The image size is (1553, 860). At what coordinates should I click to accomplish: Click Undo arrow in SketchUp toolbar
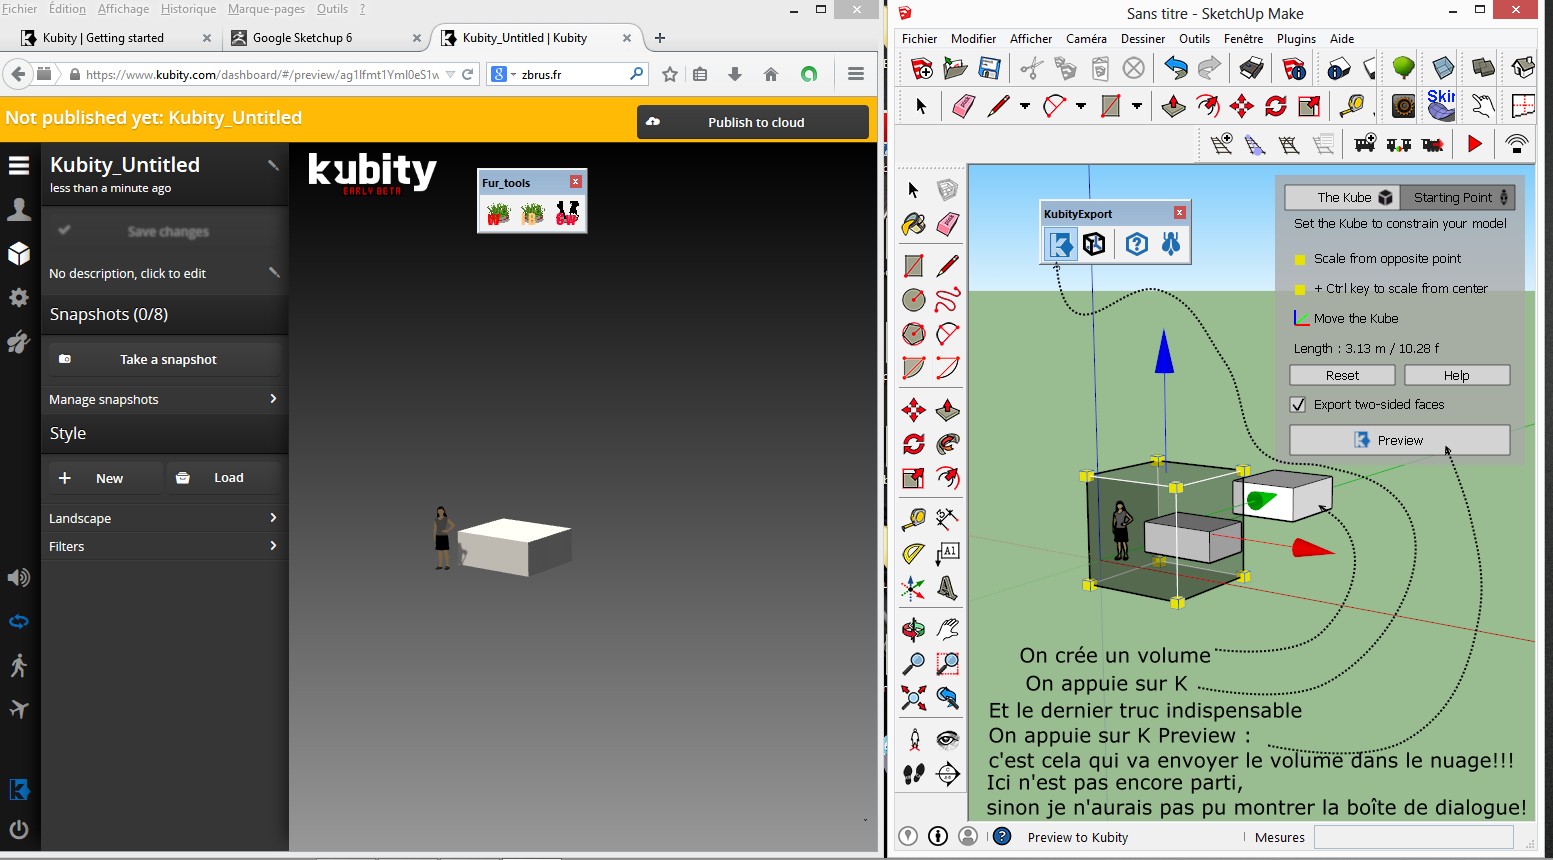(x=1176, y=68)
